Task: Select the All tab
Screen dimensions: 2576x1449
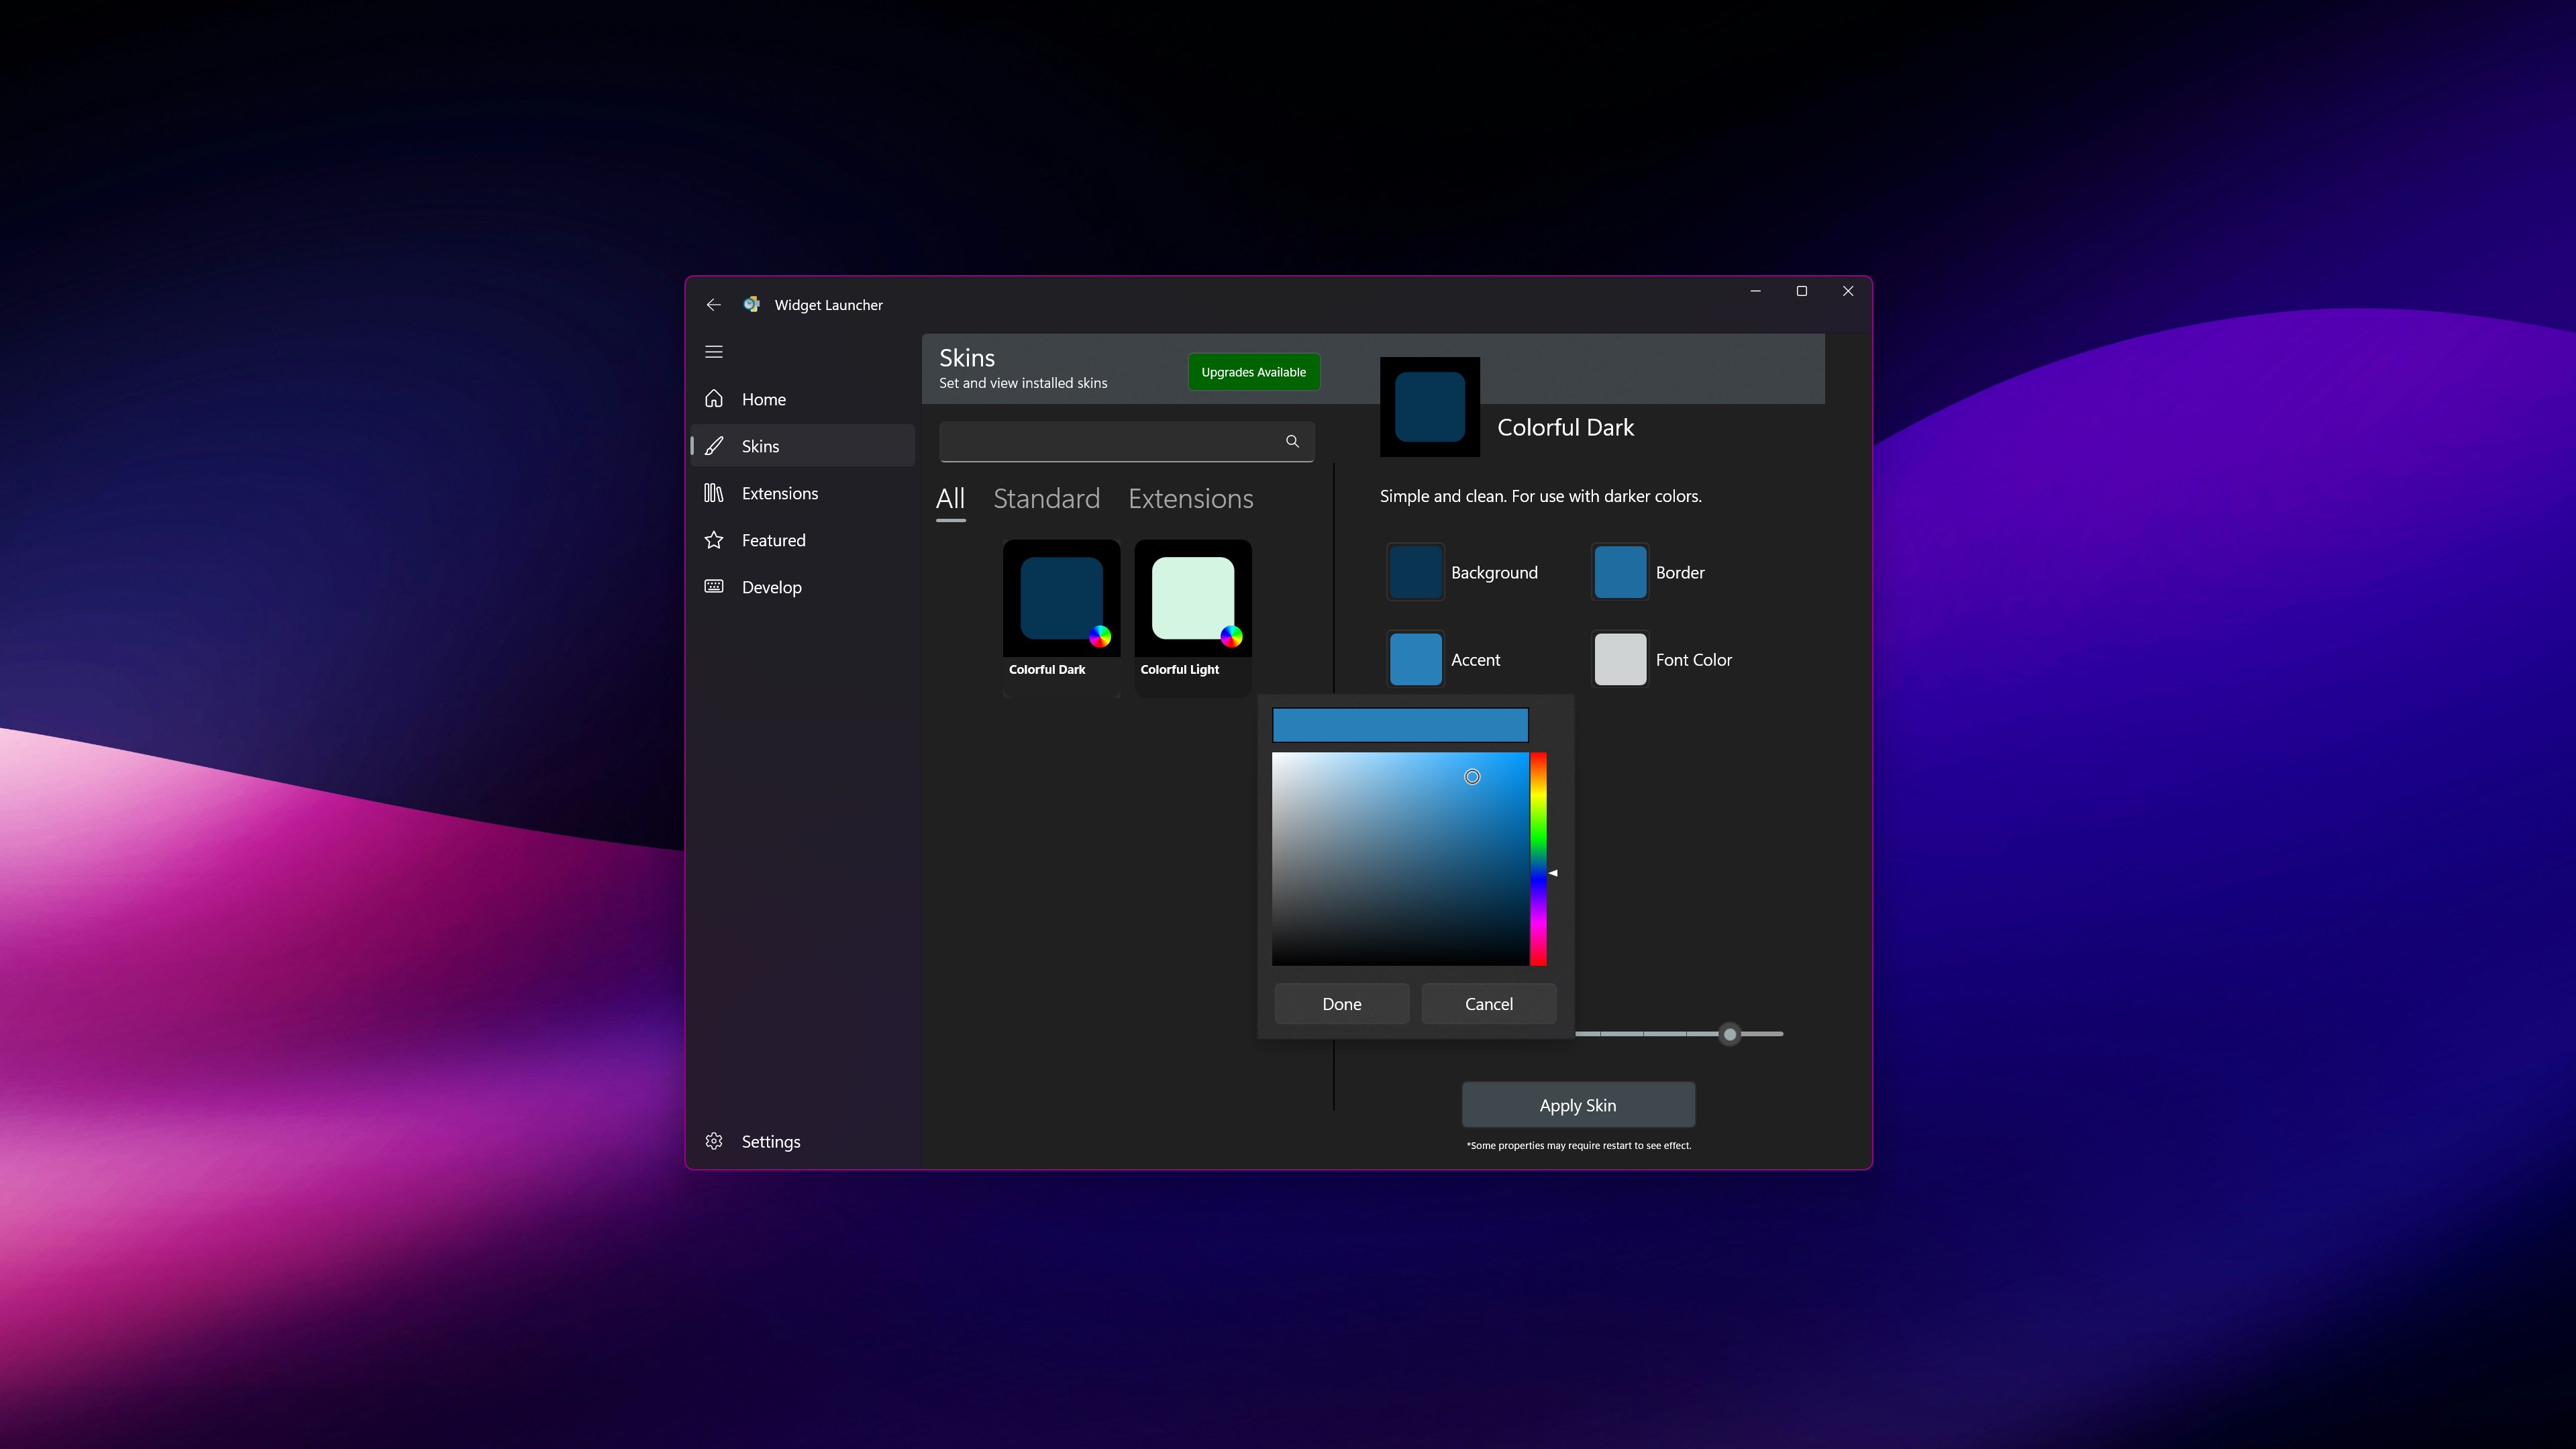Action: pyautogui.click(x=950, y=498)
